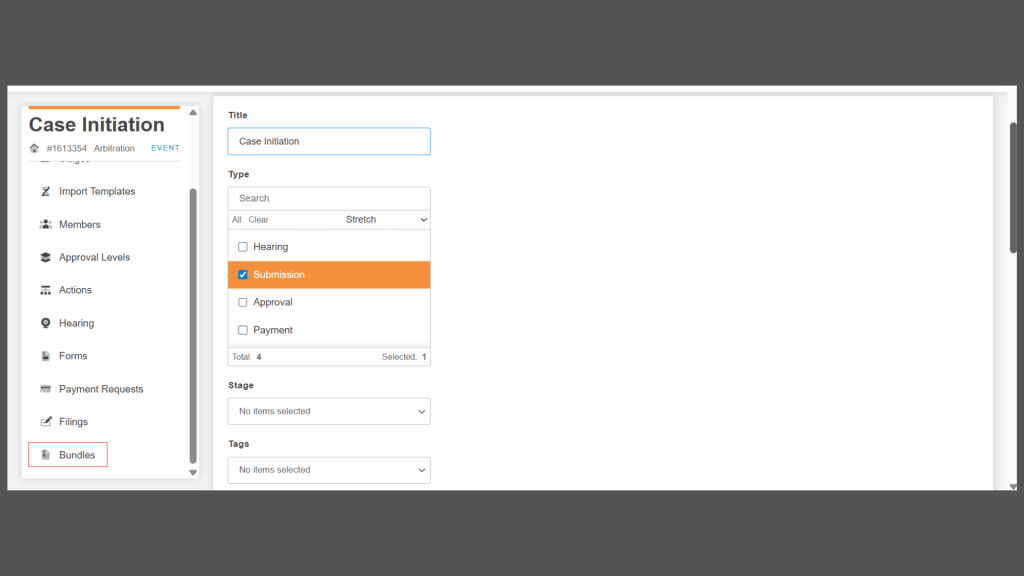1024x576 pixels.
Task: Click the Forms document icon
Action: pyautogui.click(x=45, y=356)
